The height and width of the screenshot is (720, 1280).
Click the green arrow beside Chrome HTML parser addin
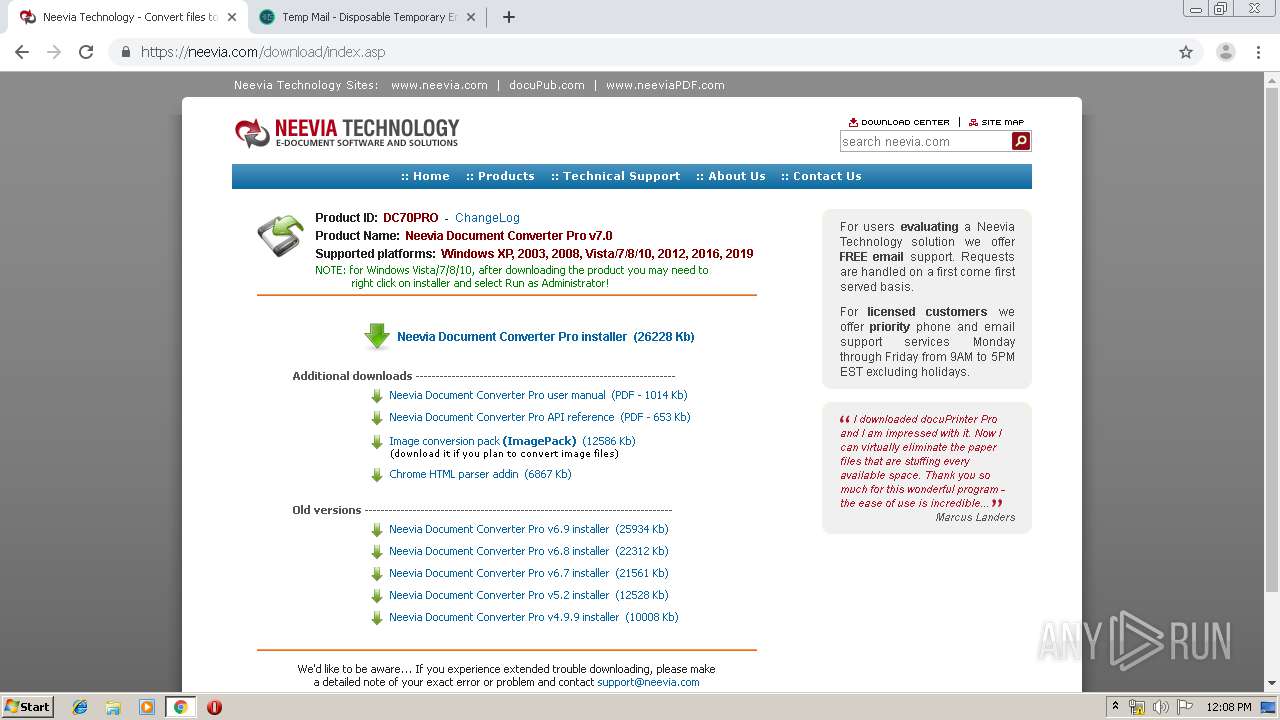click(377, 475)
